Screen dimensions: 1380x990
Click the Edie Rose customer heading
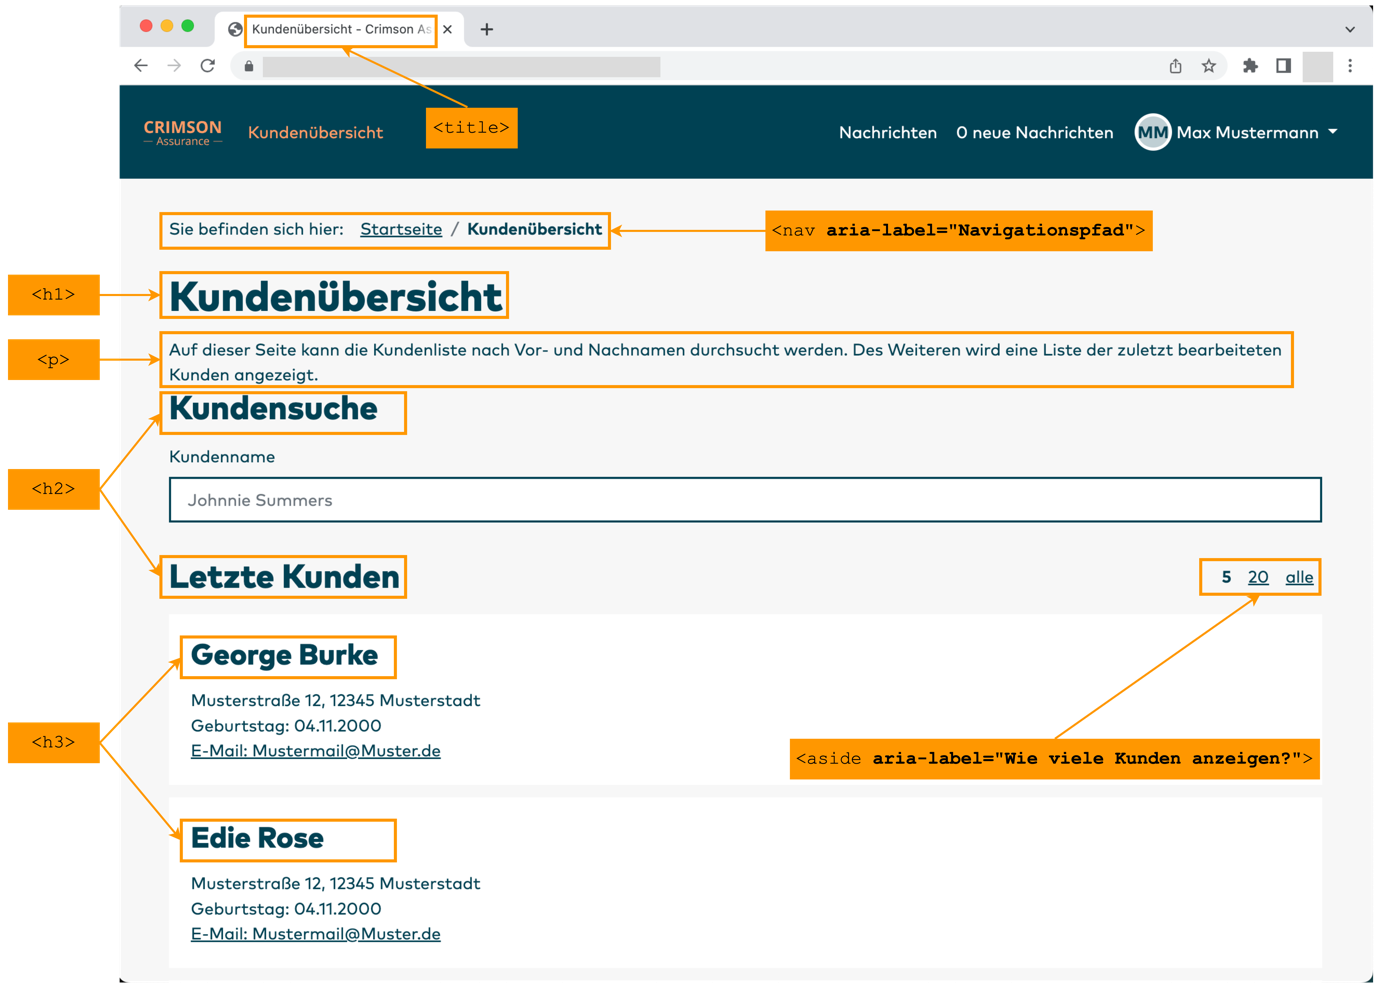(257, 838)
